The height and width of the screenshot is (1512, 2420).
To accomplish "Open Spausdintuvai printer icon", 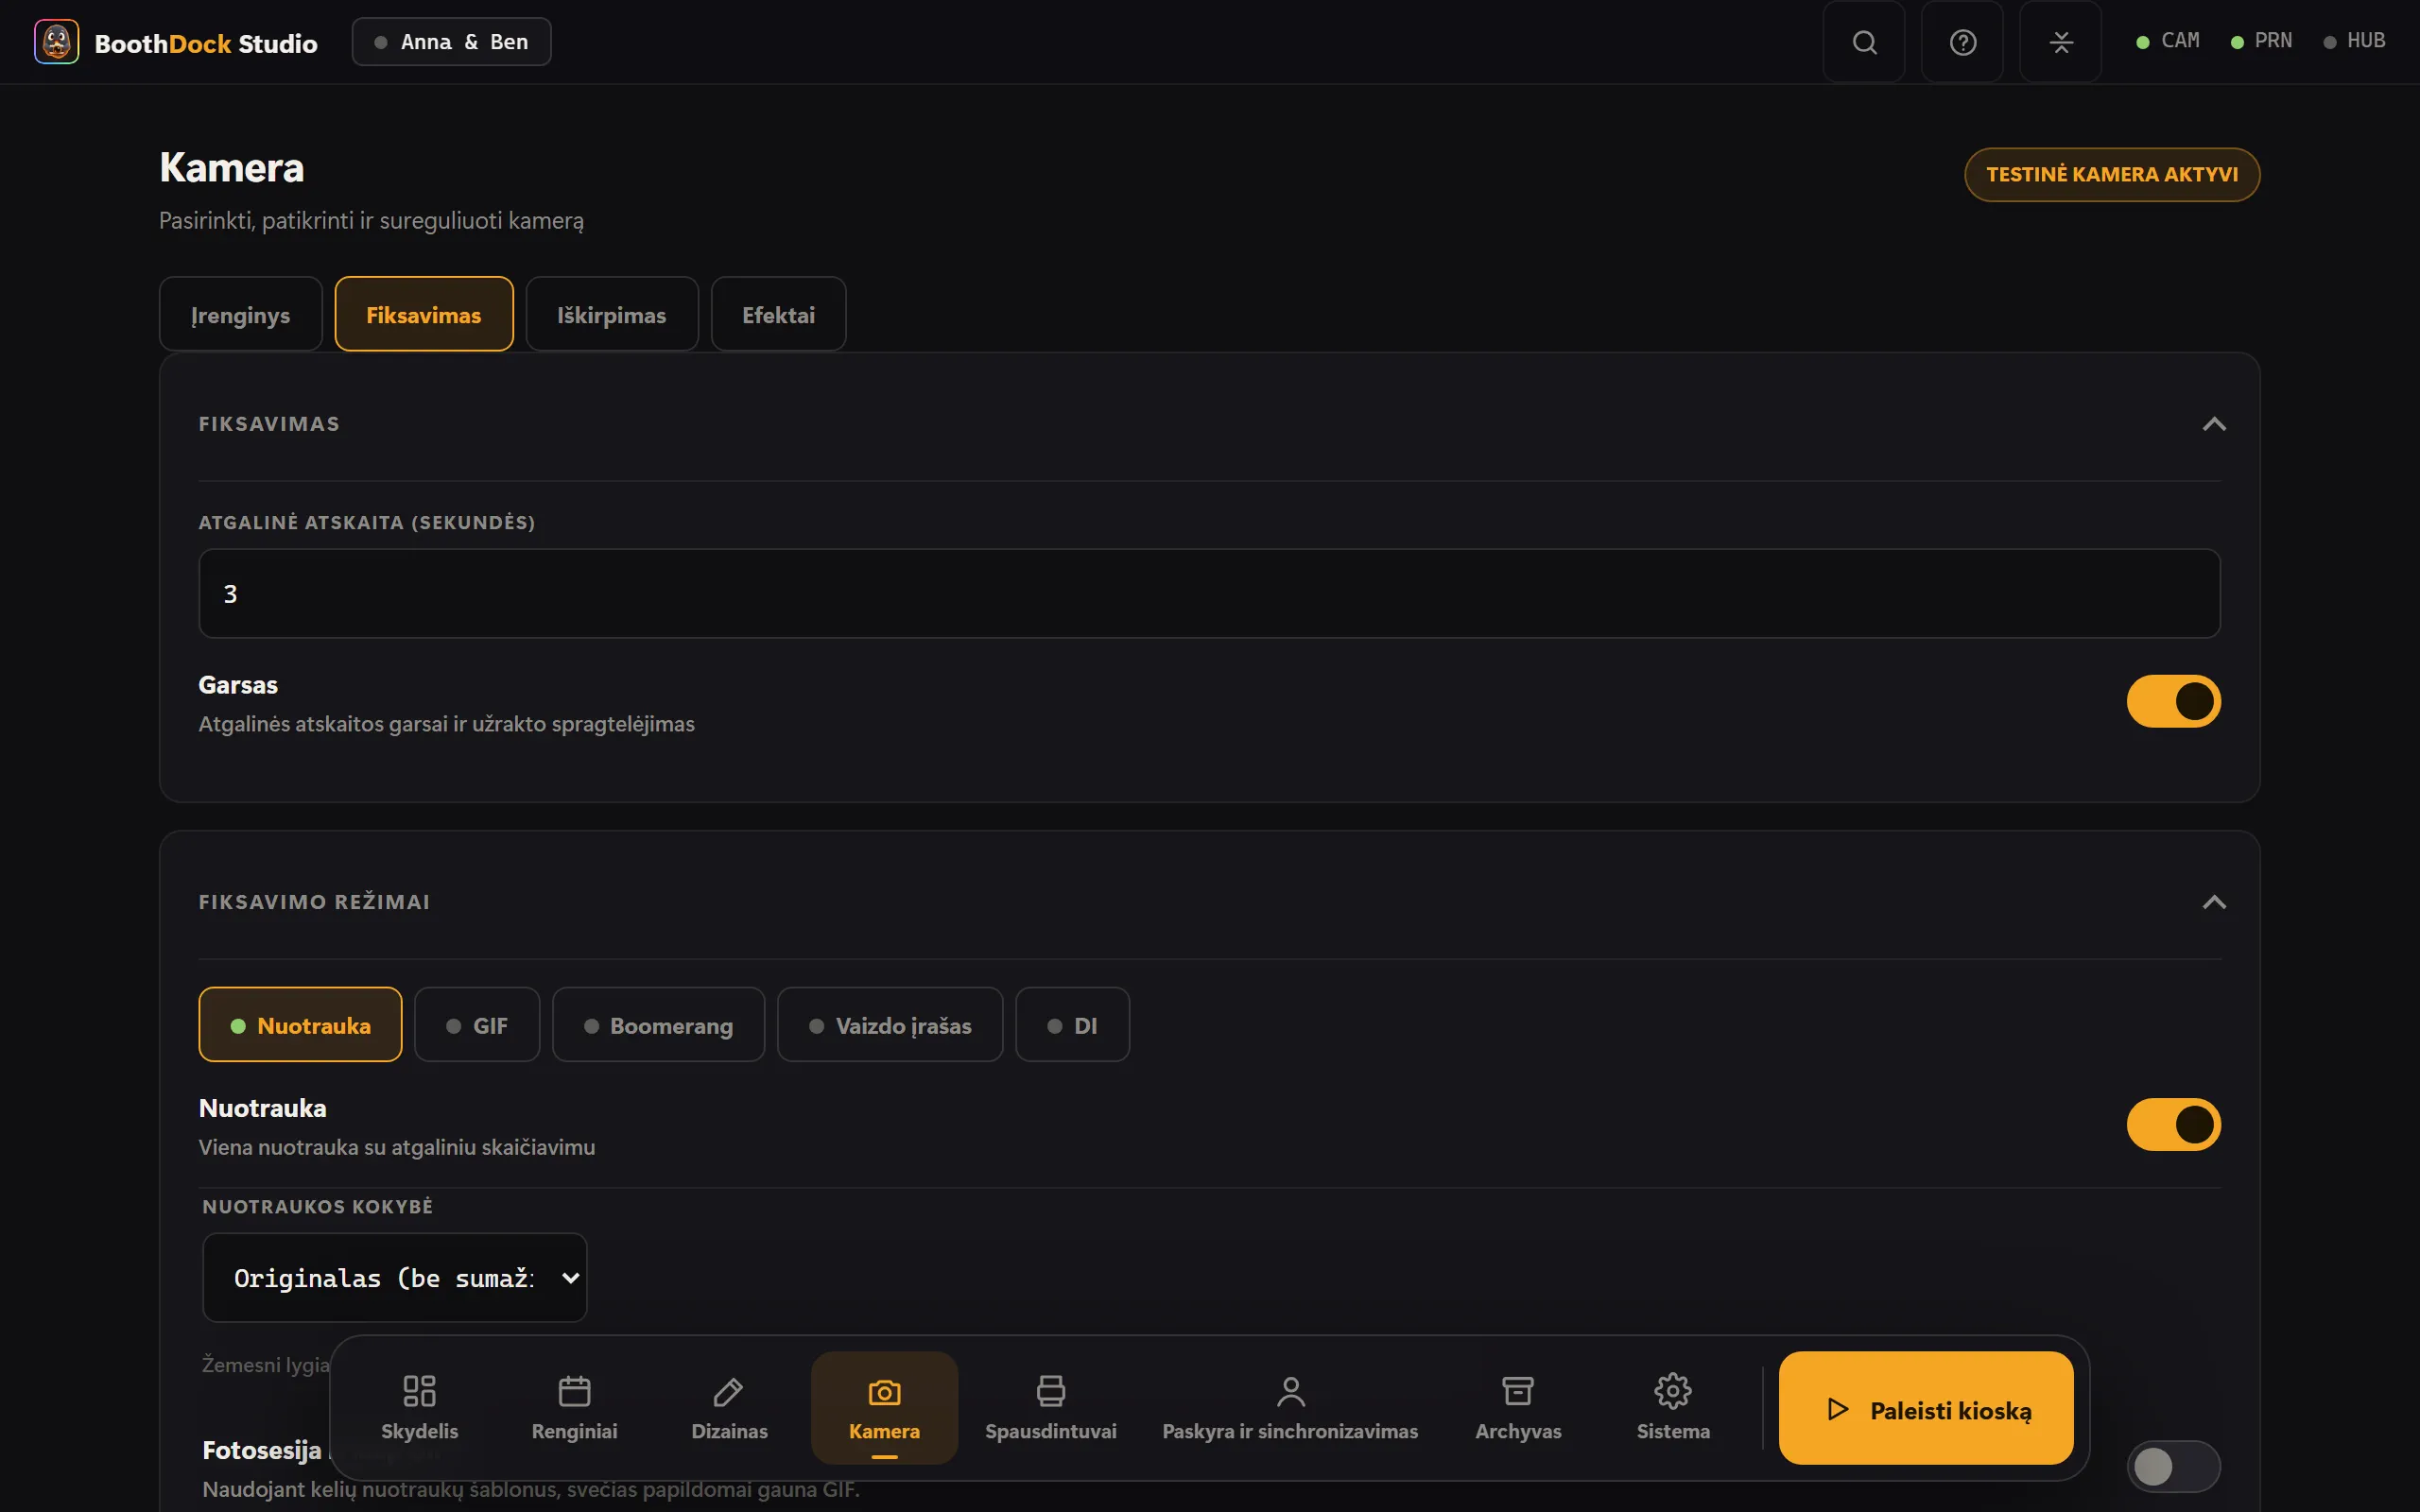I will pyautogui.click(x=1050, y=1390).
